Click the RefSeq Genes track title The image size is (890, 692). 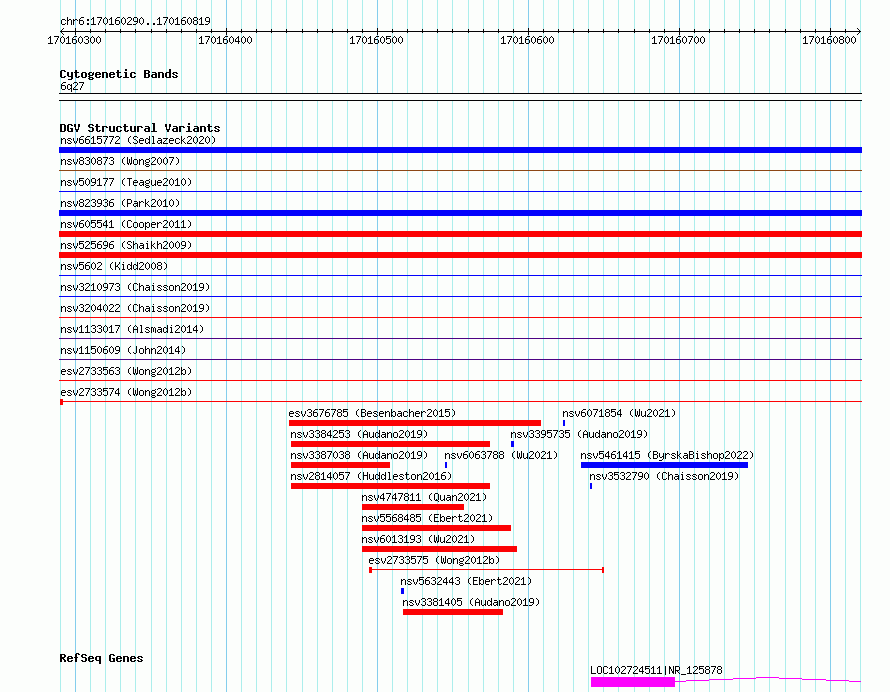(x=101, y=658)
